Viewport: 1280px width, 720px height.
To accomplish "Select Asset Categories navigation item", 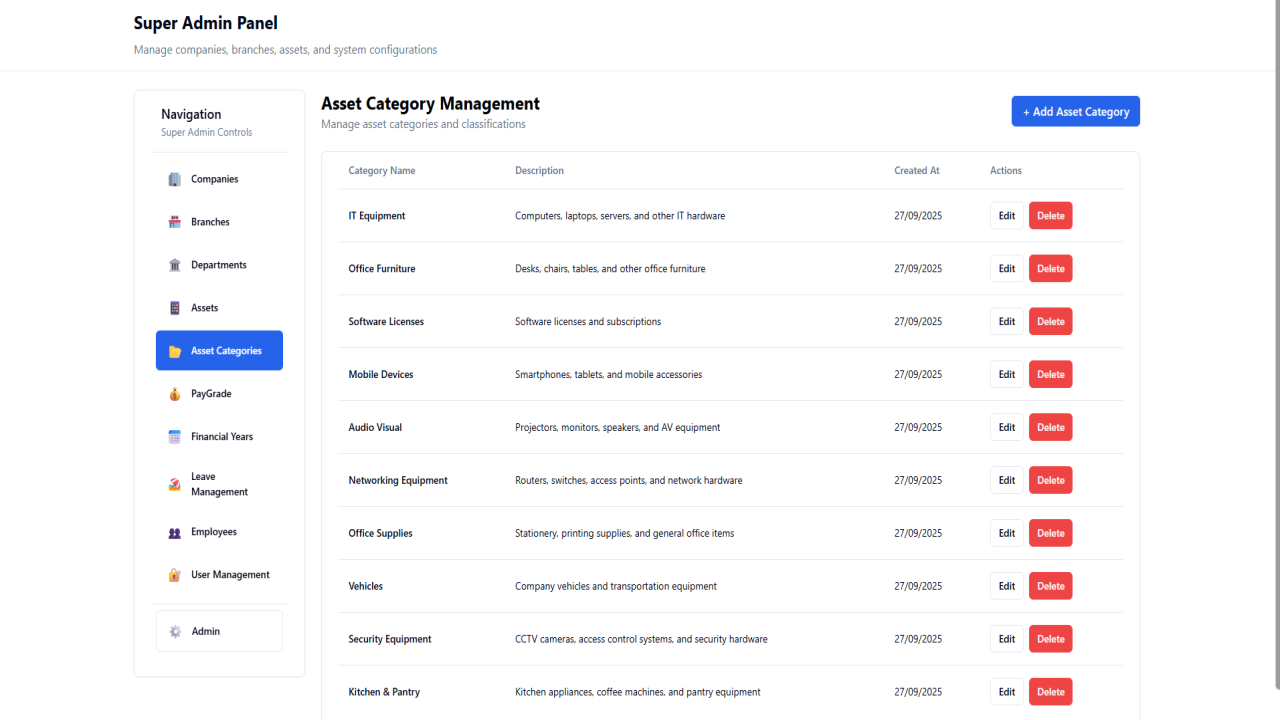I will (x=219, y=351).
